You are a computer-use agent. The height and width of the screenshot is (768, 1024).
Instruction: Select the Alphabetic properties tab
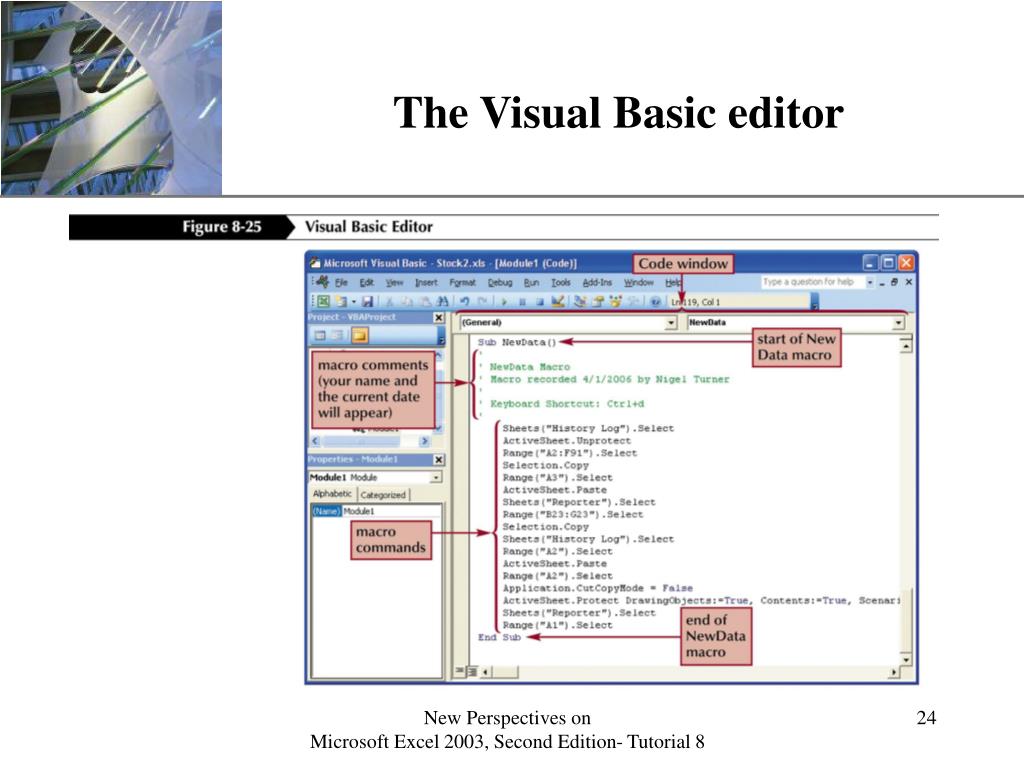tap(332, 494)
